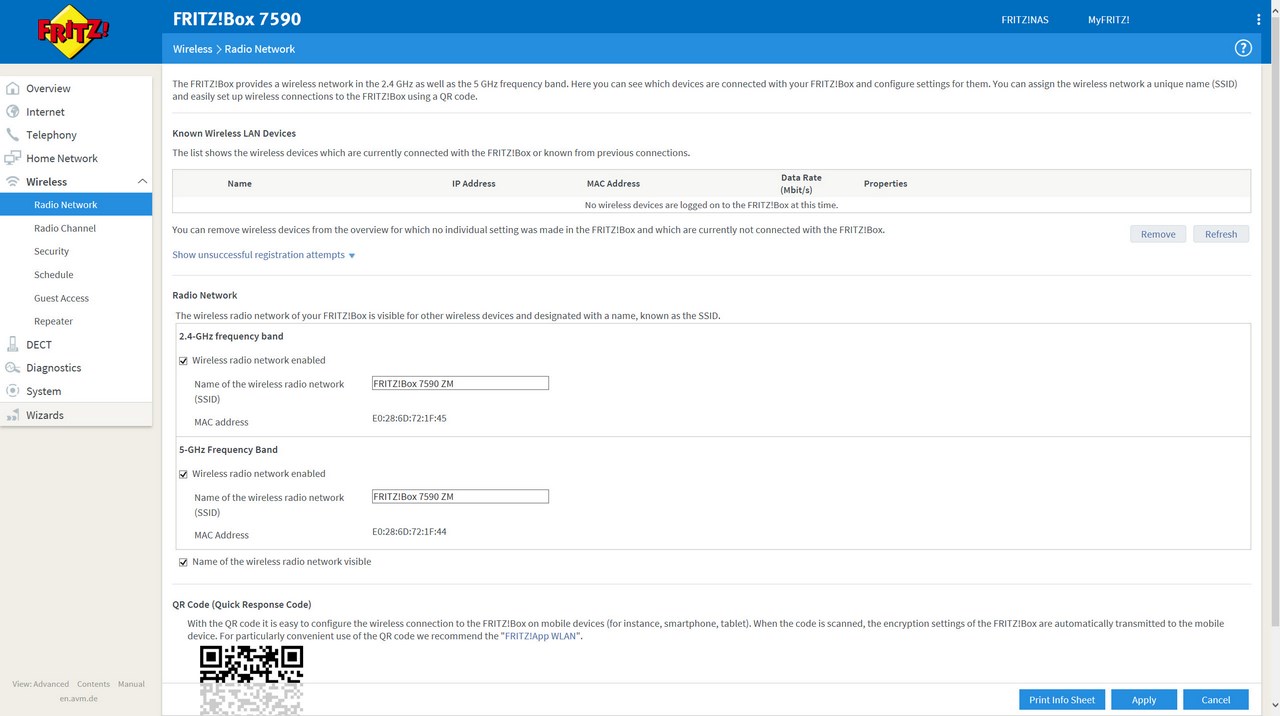Click the Diagnostics icon in sidebar

click(13, 368)
